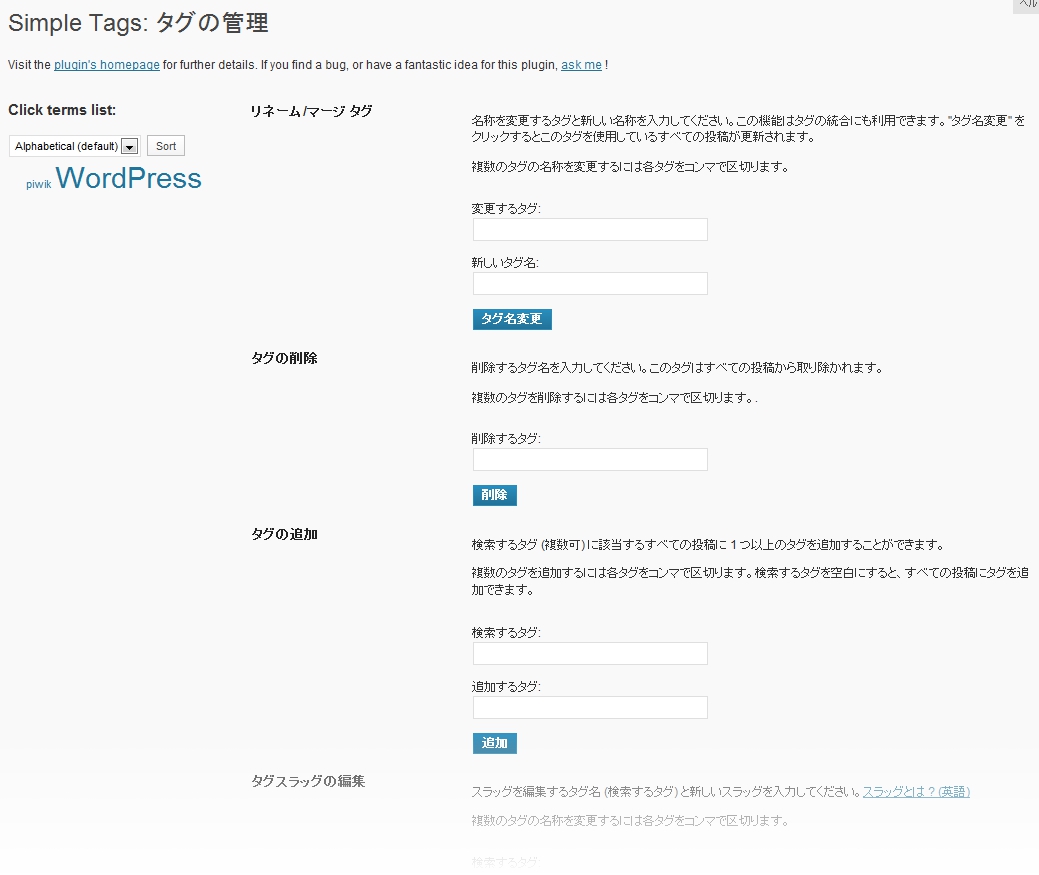
Task: Click into the 新しいタグ名 input field
Action: coord(589,283)
